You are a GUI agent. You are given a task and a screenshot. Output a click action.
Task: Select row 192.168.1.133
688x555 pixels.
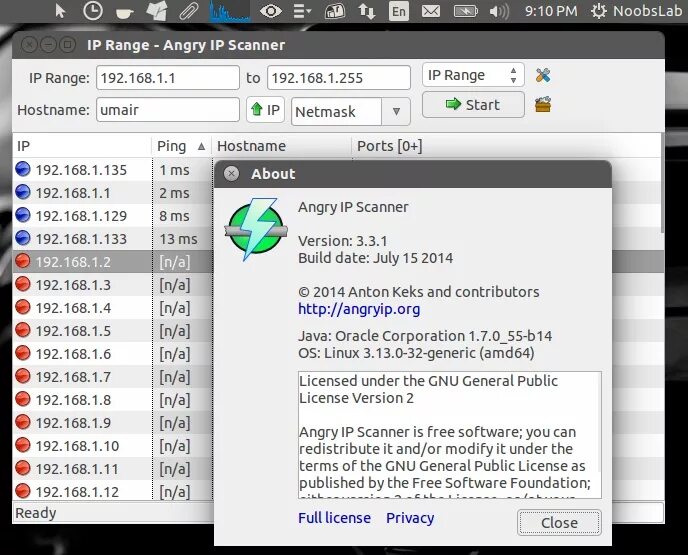pyautogui.click(x=113, y=239)
